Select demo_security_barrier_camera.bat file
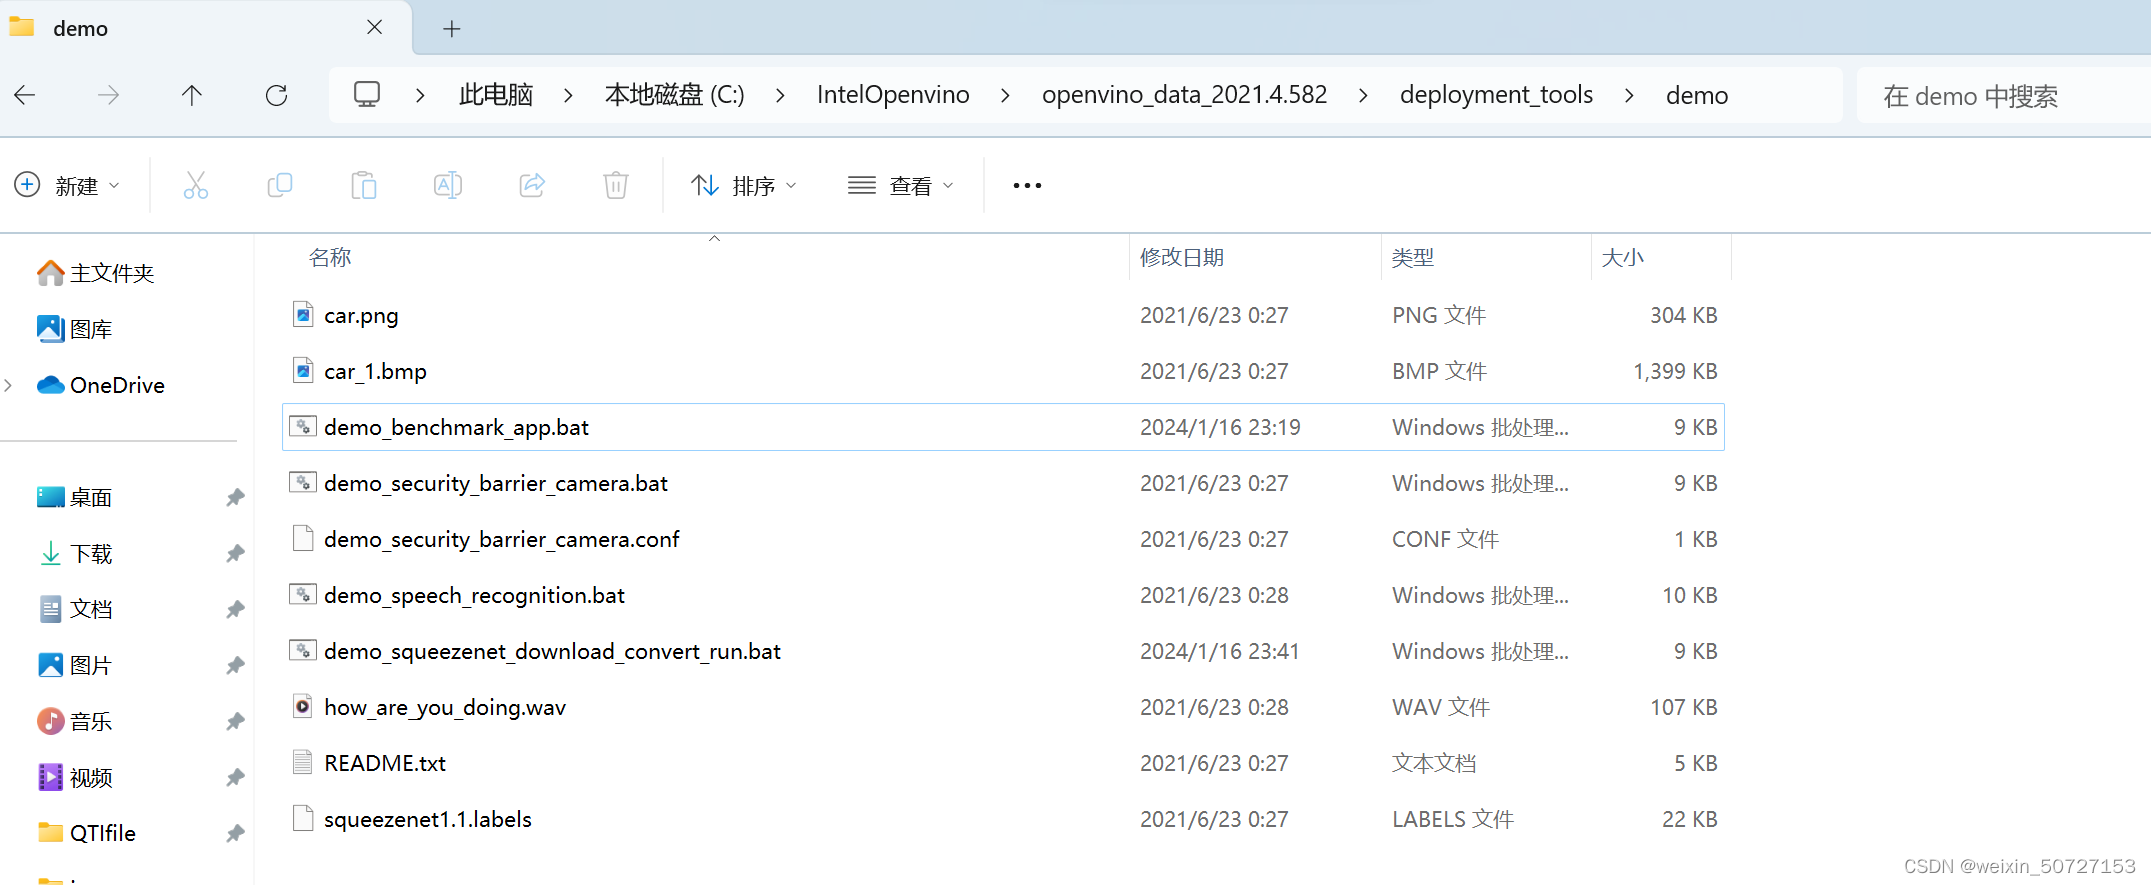2151x885 pixels. 1003,483
